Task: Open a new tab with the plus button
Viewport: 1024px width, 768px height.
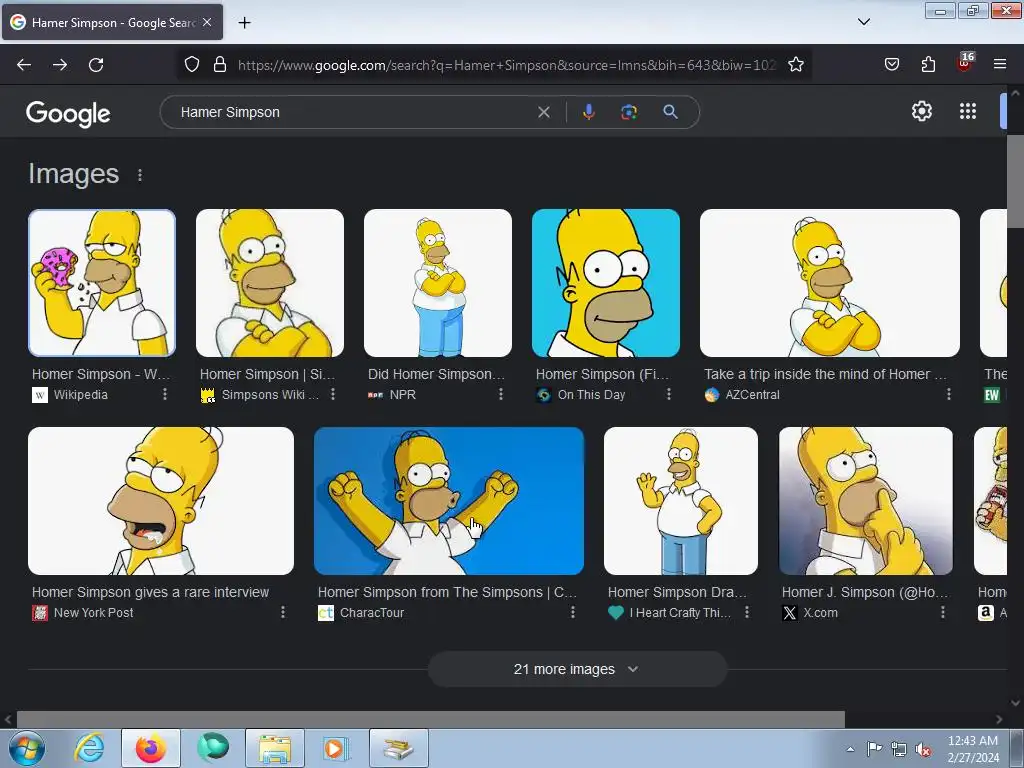Action: (244, 23)
